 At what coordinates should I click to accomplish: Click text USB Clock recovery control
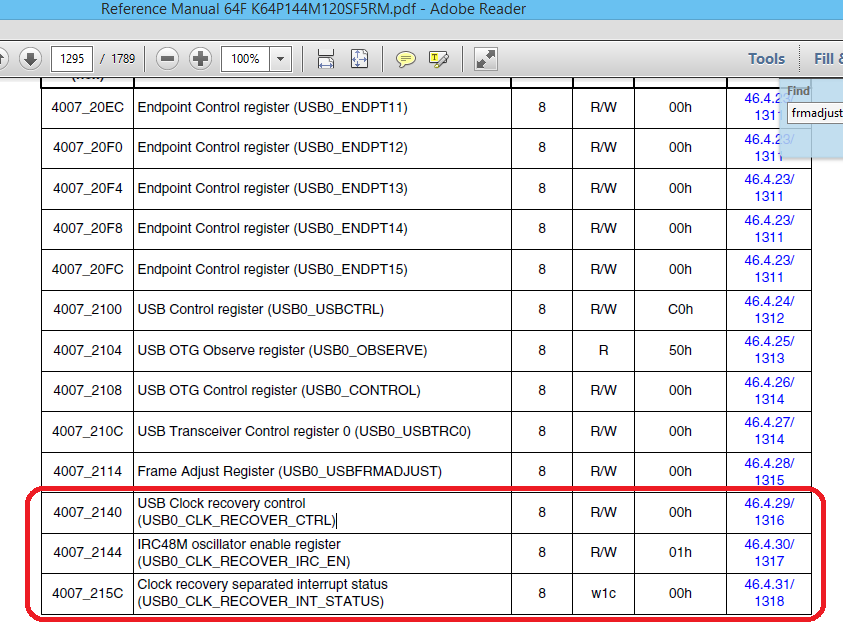[222, 503]
